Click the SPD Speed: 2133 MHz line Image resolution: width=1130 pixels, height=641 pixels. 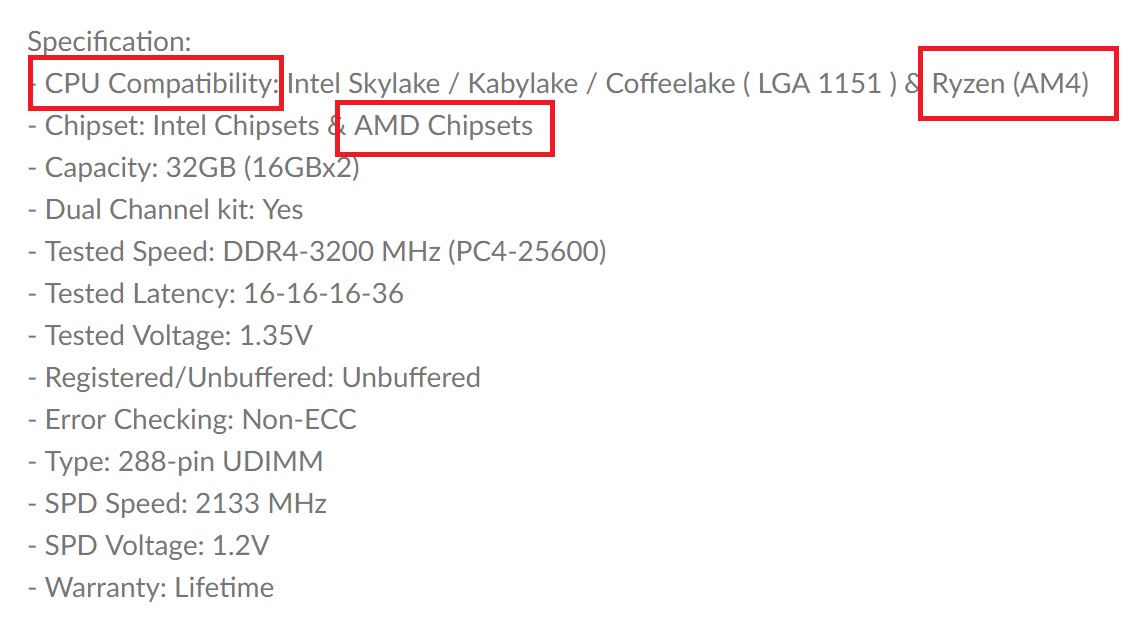coord(177,503)
